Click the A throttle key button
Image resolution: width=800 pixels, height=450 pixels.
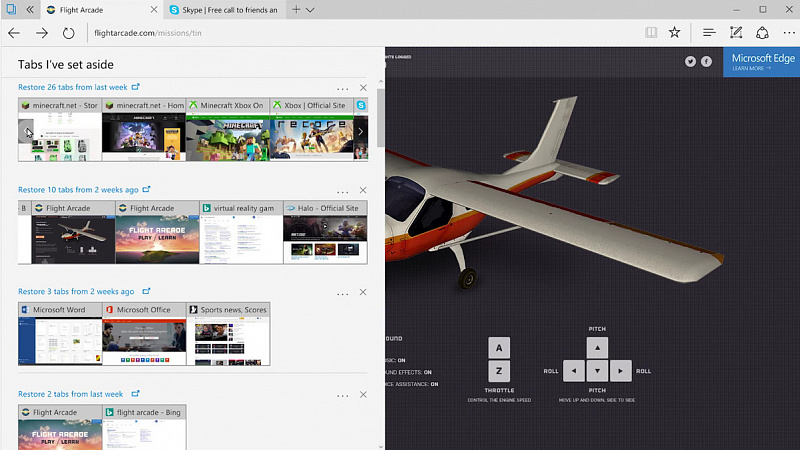click(x=499, y=348)
